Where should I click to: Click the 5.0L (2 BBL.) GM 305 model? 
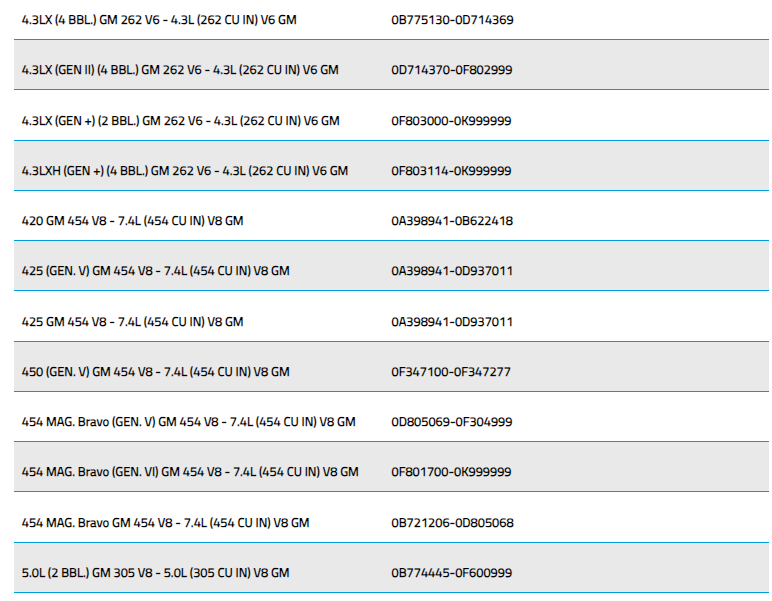tap(155, 573)
